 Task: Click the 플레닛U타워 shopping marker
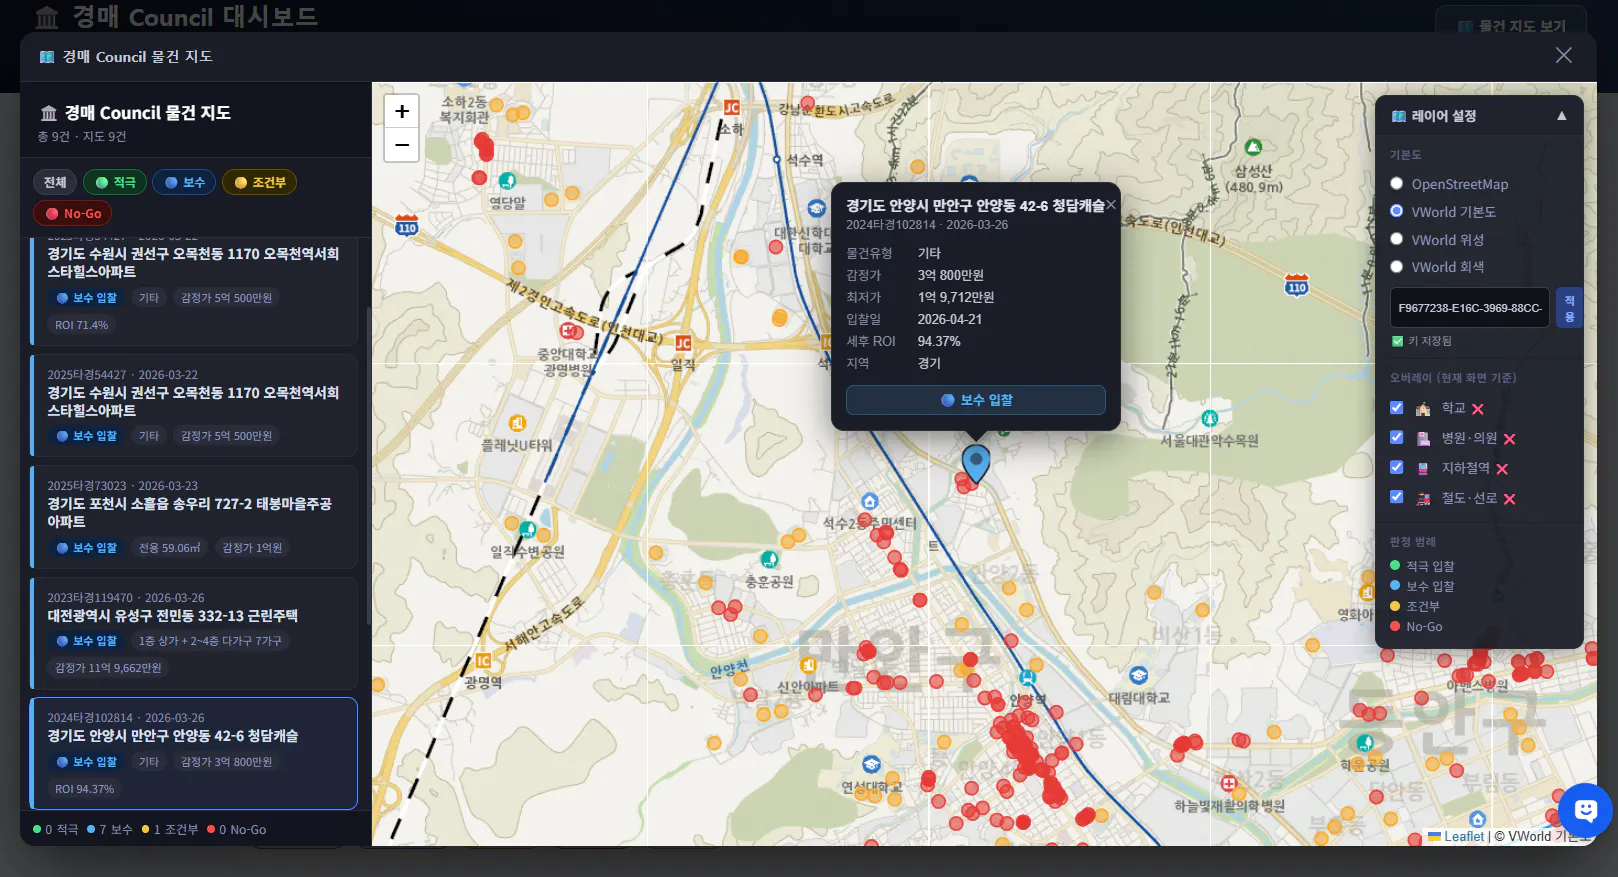[517, 424]
